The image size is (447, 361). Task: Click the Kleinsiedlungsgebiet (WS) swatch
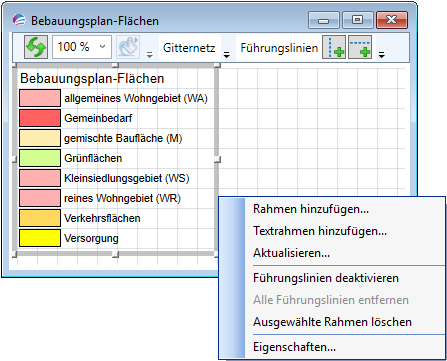[40, 178]
